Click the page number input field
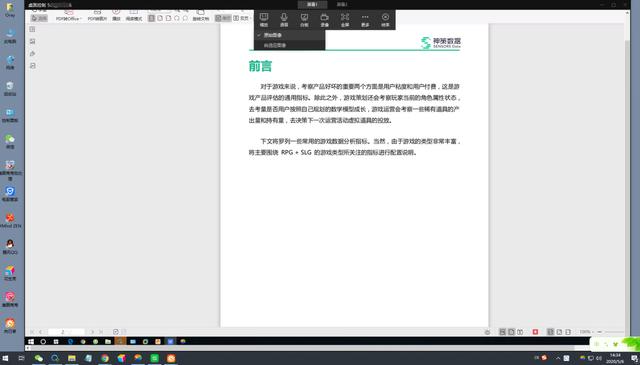Viewport: 640px width, 365px height. (x=66, y=332)
